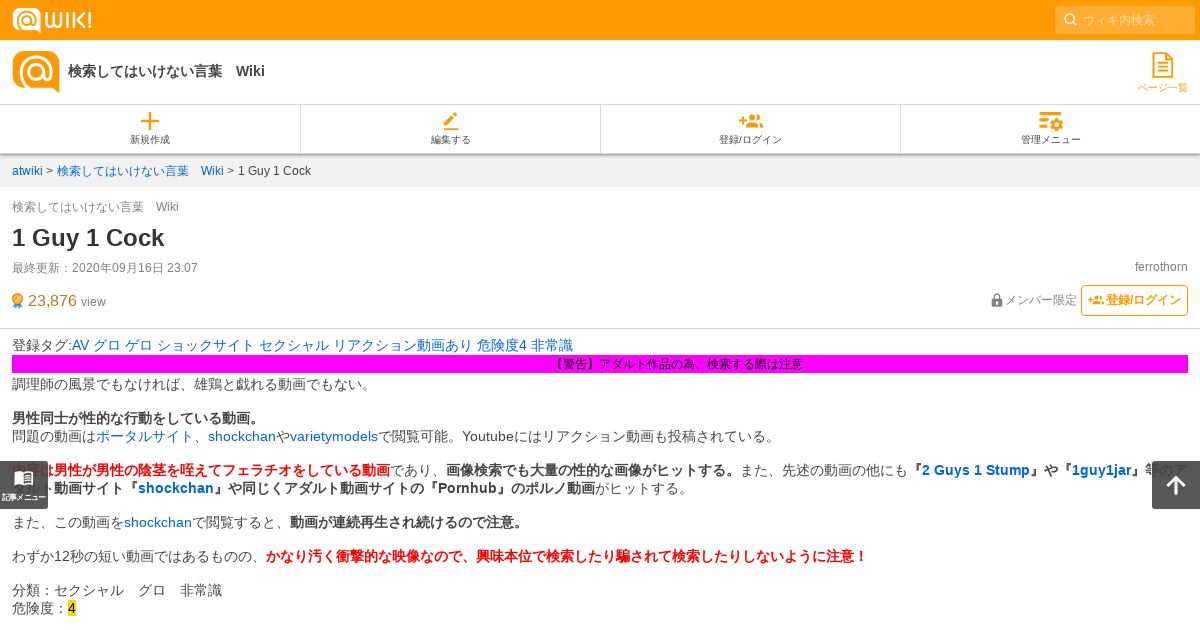This screenshot has height=630, width=1200.
Task: Open the 1guy1jar link
Action: point(1102,470)
